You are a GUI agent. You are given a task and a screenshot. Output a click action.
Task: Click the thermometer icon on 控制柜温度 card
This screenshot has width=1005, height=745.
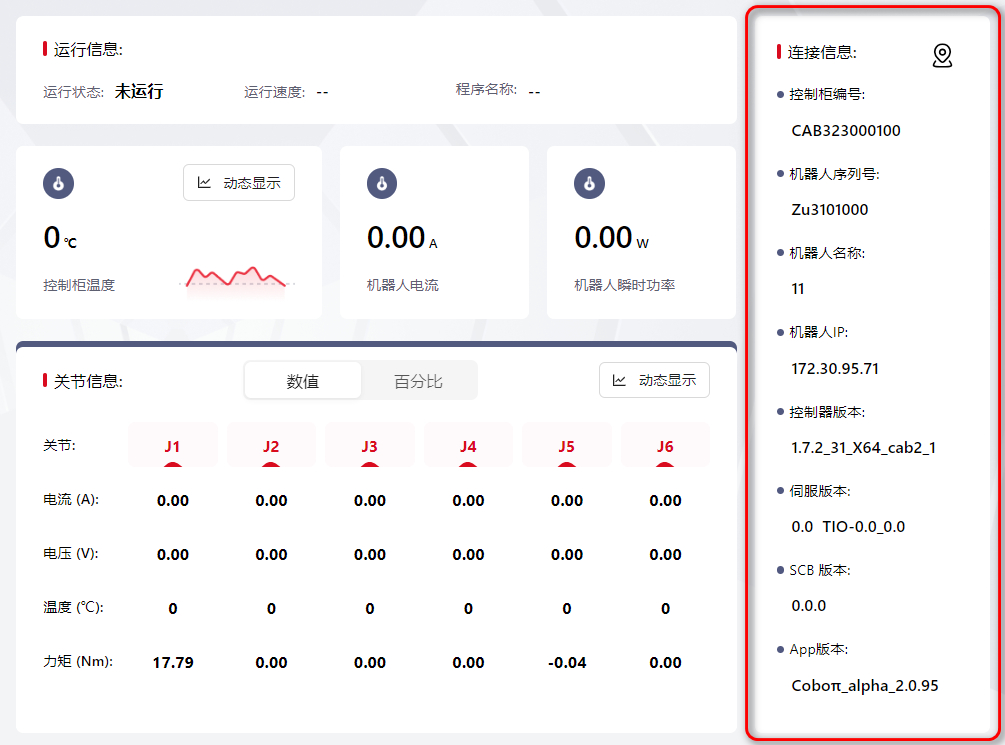point(59,184)
